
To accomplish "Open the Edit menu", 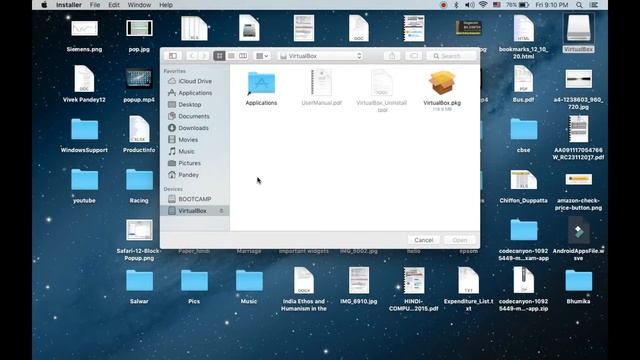I will point(114,5).
